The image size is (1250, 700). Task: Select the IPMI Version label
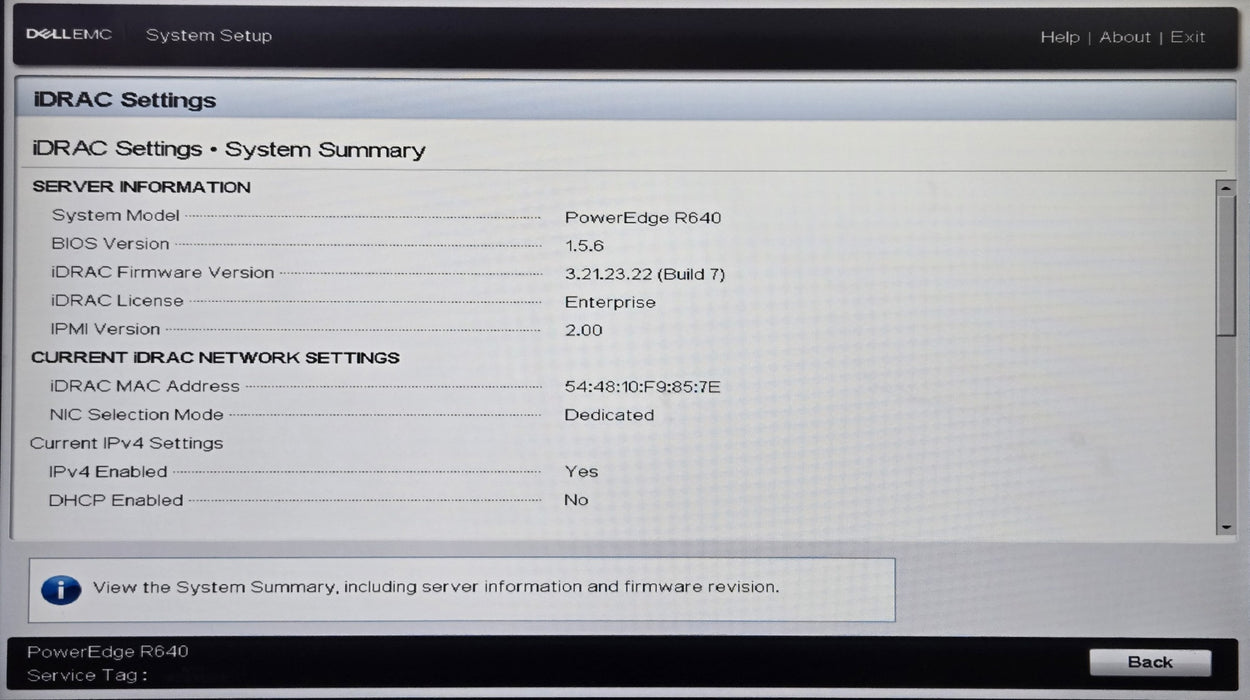(105, 328)
